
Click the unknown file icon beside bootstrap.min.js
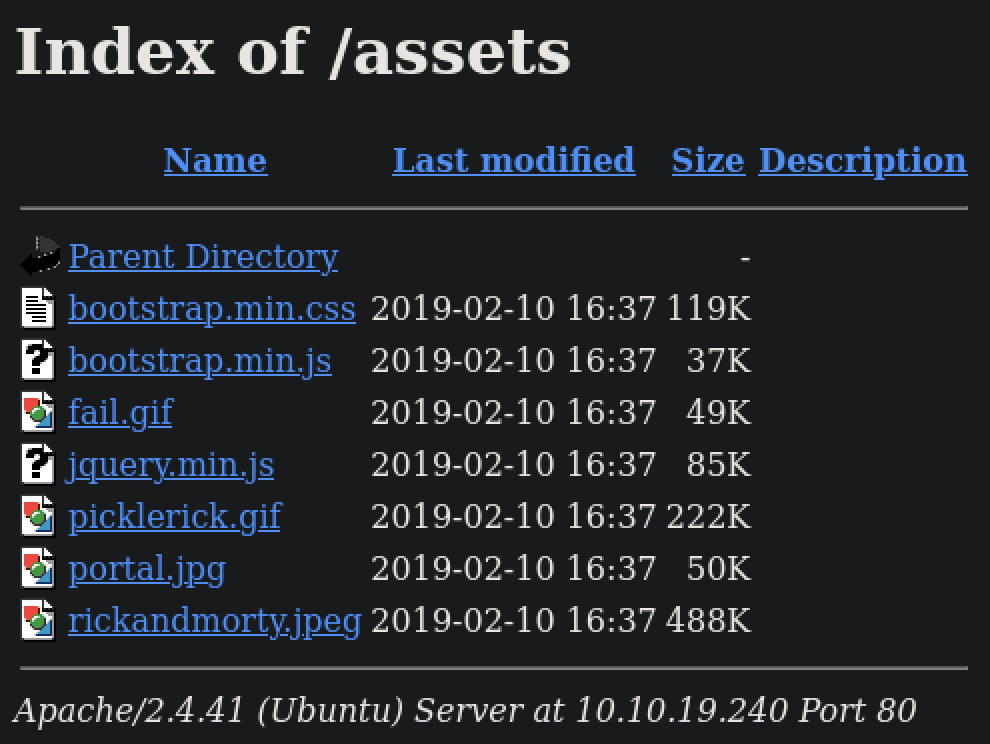point(38,360)
